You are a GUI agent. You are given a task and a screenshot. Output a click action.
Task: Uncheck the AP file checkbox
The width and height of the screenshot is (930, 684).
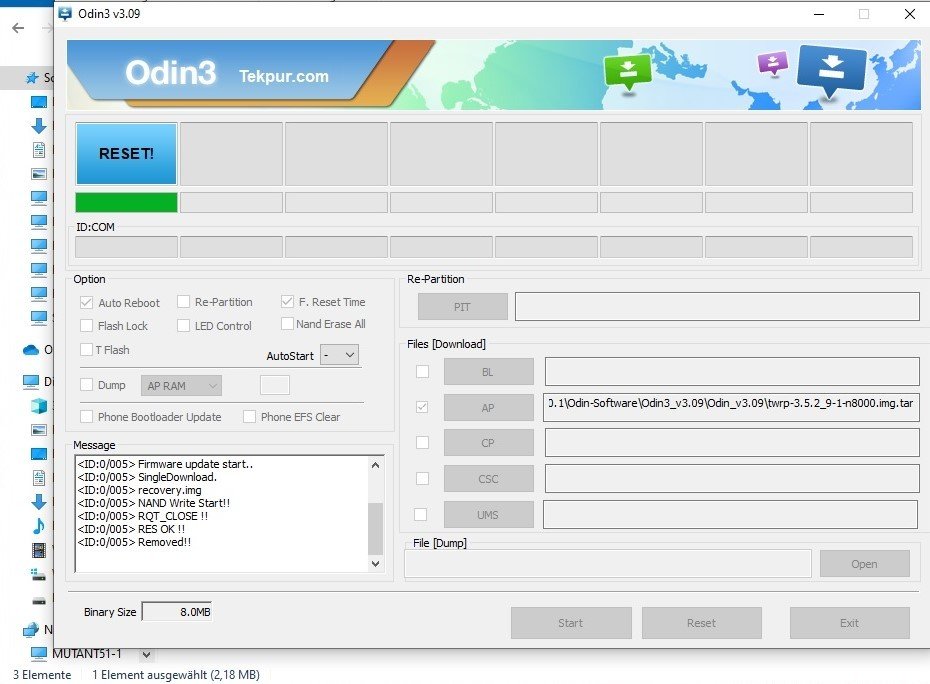click(422, 408)
